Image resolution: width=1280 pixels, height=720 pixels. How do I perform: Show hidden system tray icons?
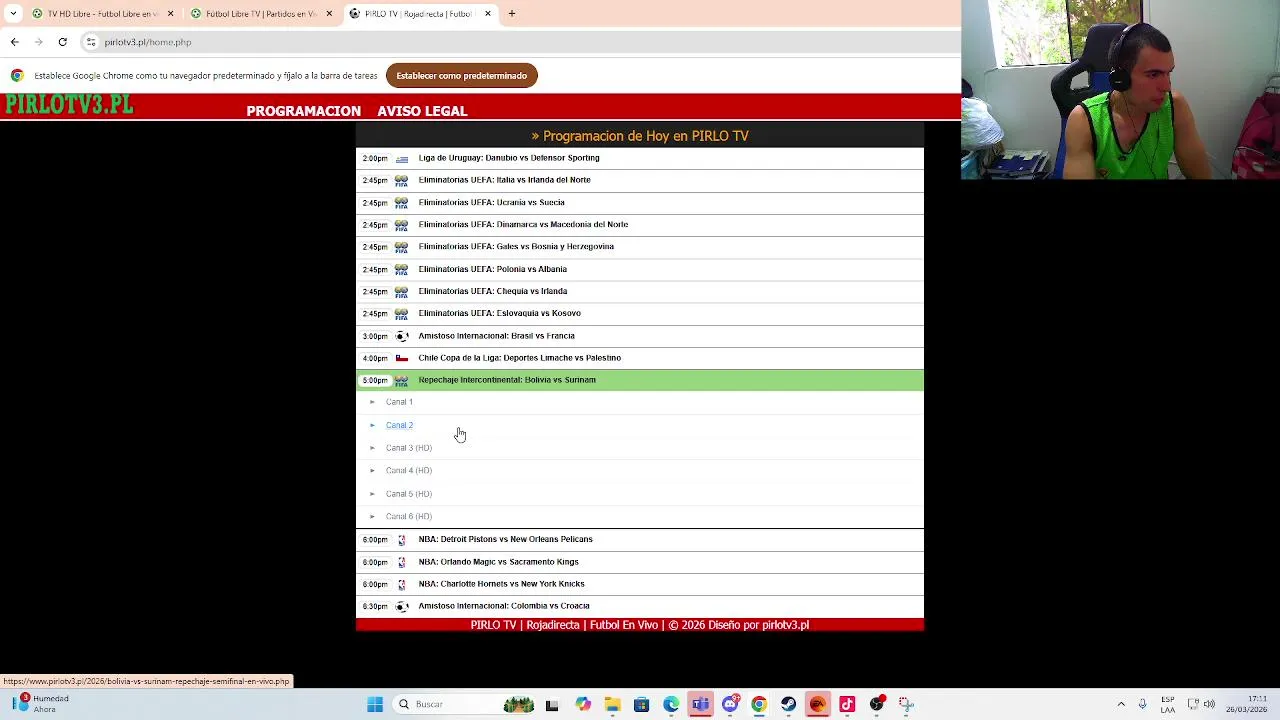click(1121, 704)
